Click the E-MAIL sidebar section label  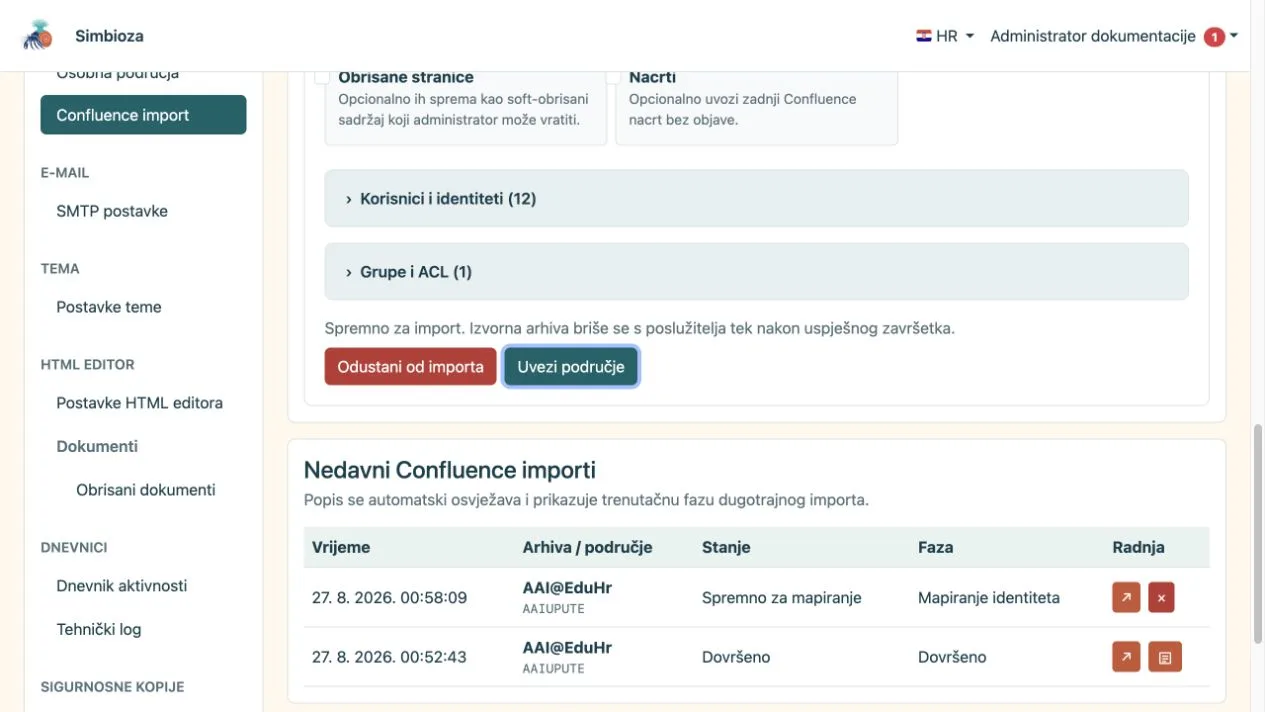(x=65, y=173)
